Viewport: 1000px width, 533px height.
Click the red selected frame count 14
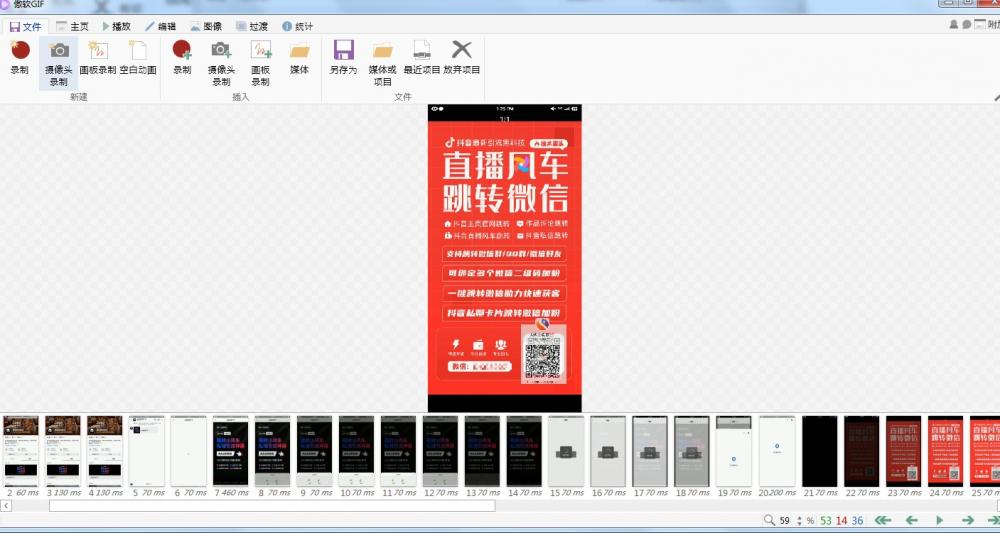(842, 520)
